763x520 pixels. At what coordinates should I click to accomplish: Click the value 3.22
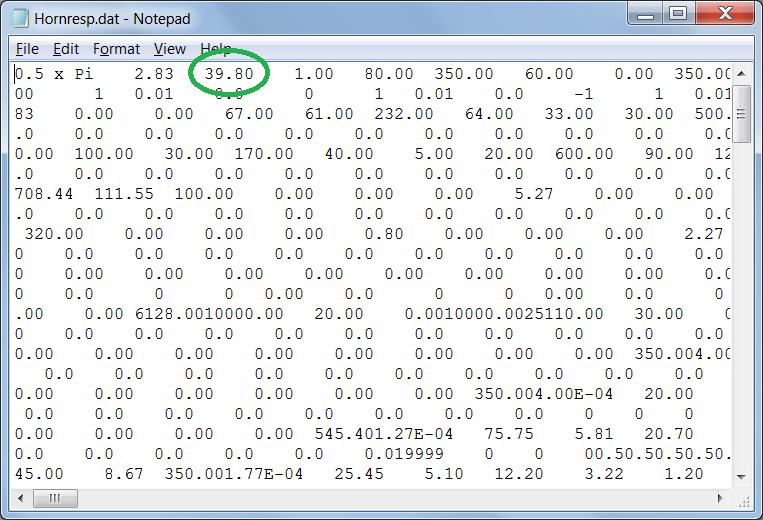[x=604, y=473]
